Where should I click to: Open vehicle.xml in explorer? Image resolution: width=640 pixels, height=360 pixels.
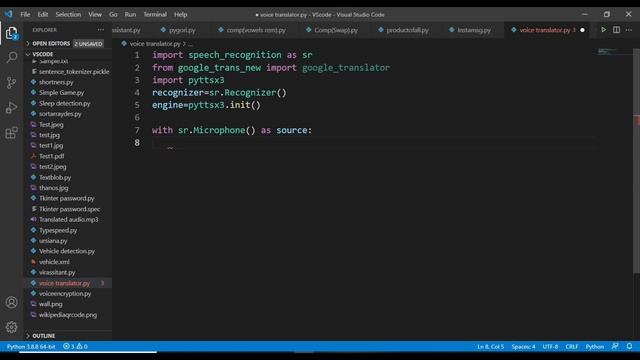point(54,262)
